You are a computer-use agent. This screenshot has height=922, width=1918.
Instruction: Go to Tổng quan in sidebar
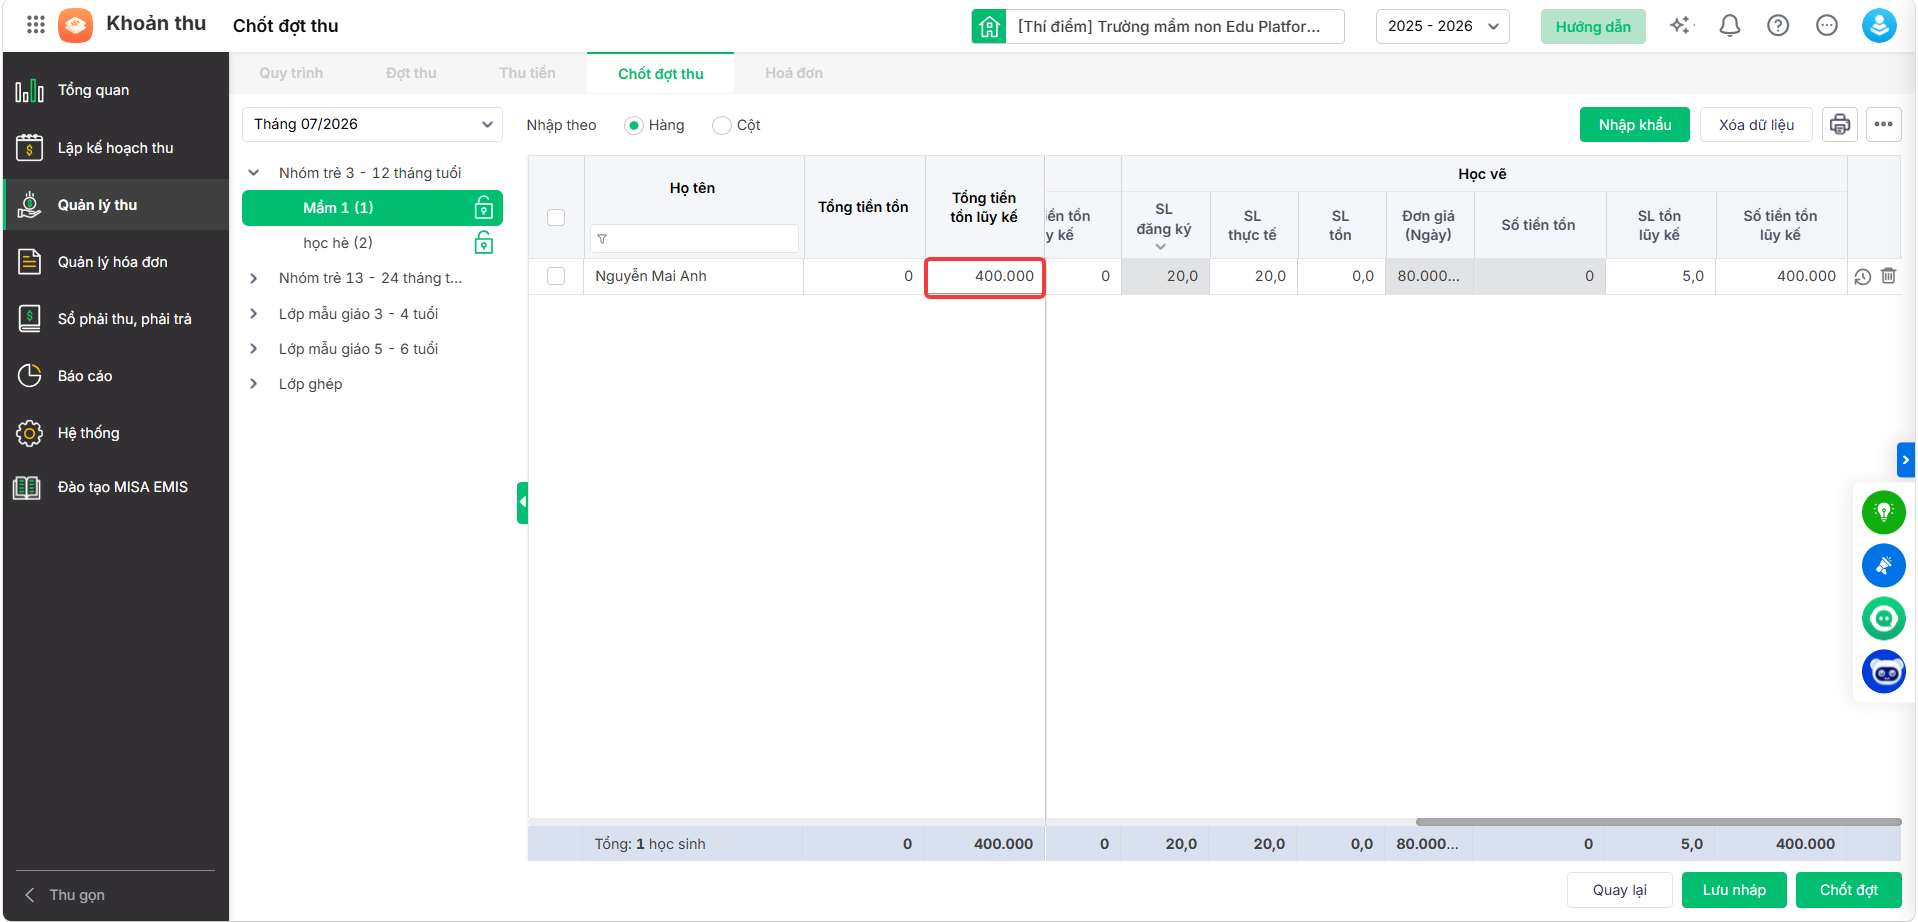(x=116, y=90)
